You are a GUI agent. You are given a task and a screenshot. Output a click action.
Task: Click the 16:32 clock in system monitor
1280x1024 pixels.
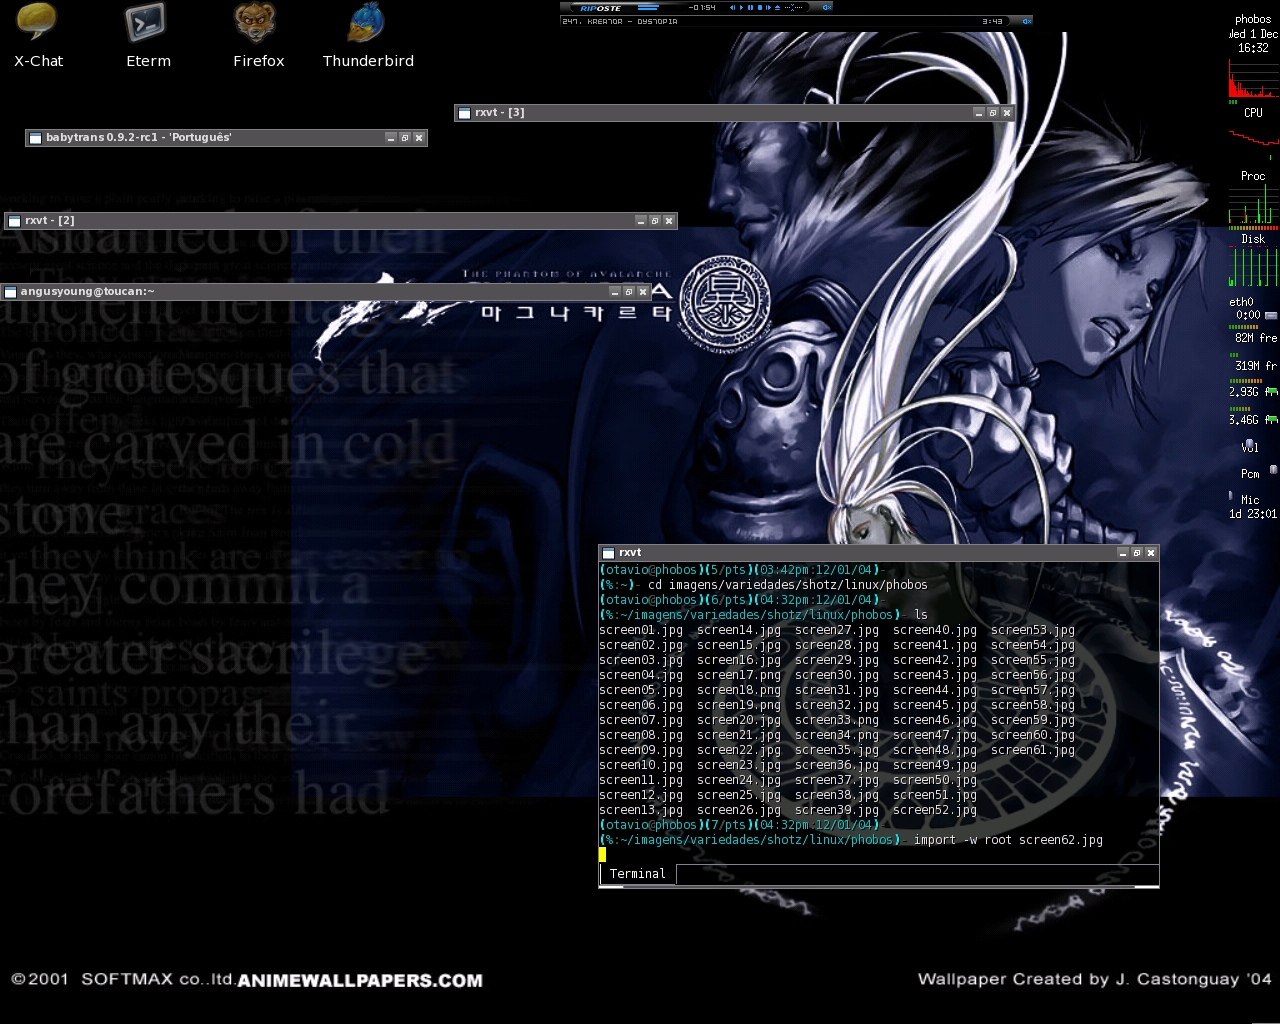pyautogui.click(x=1253, y=48)
